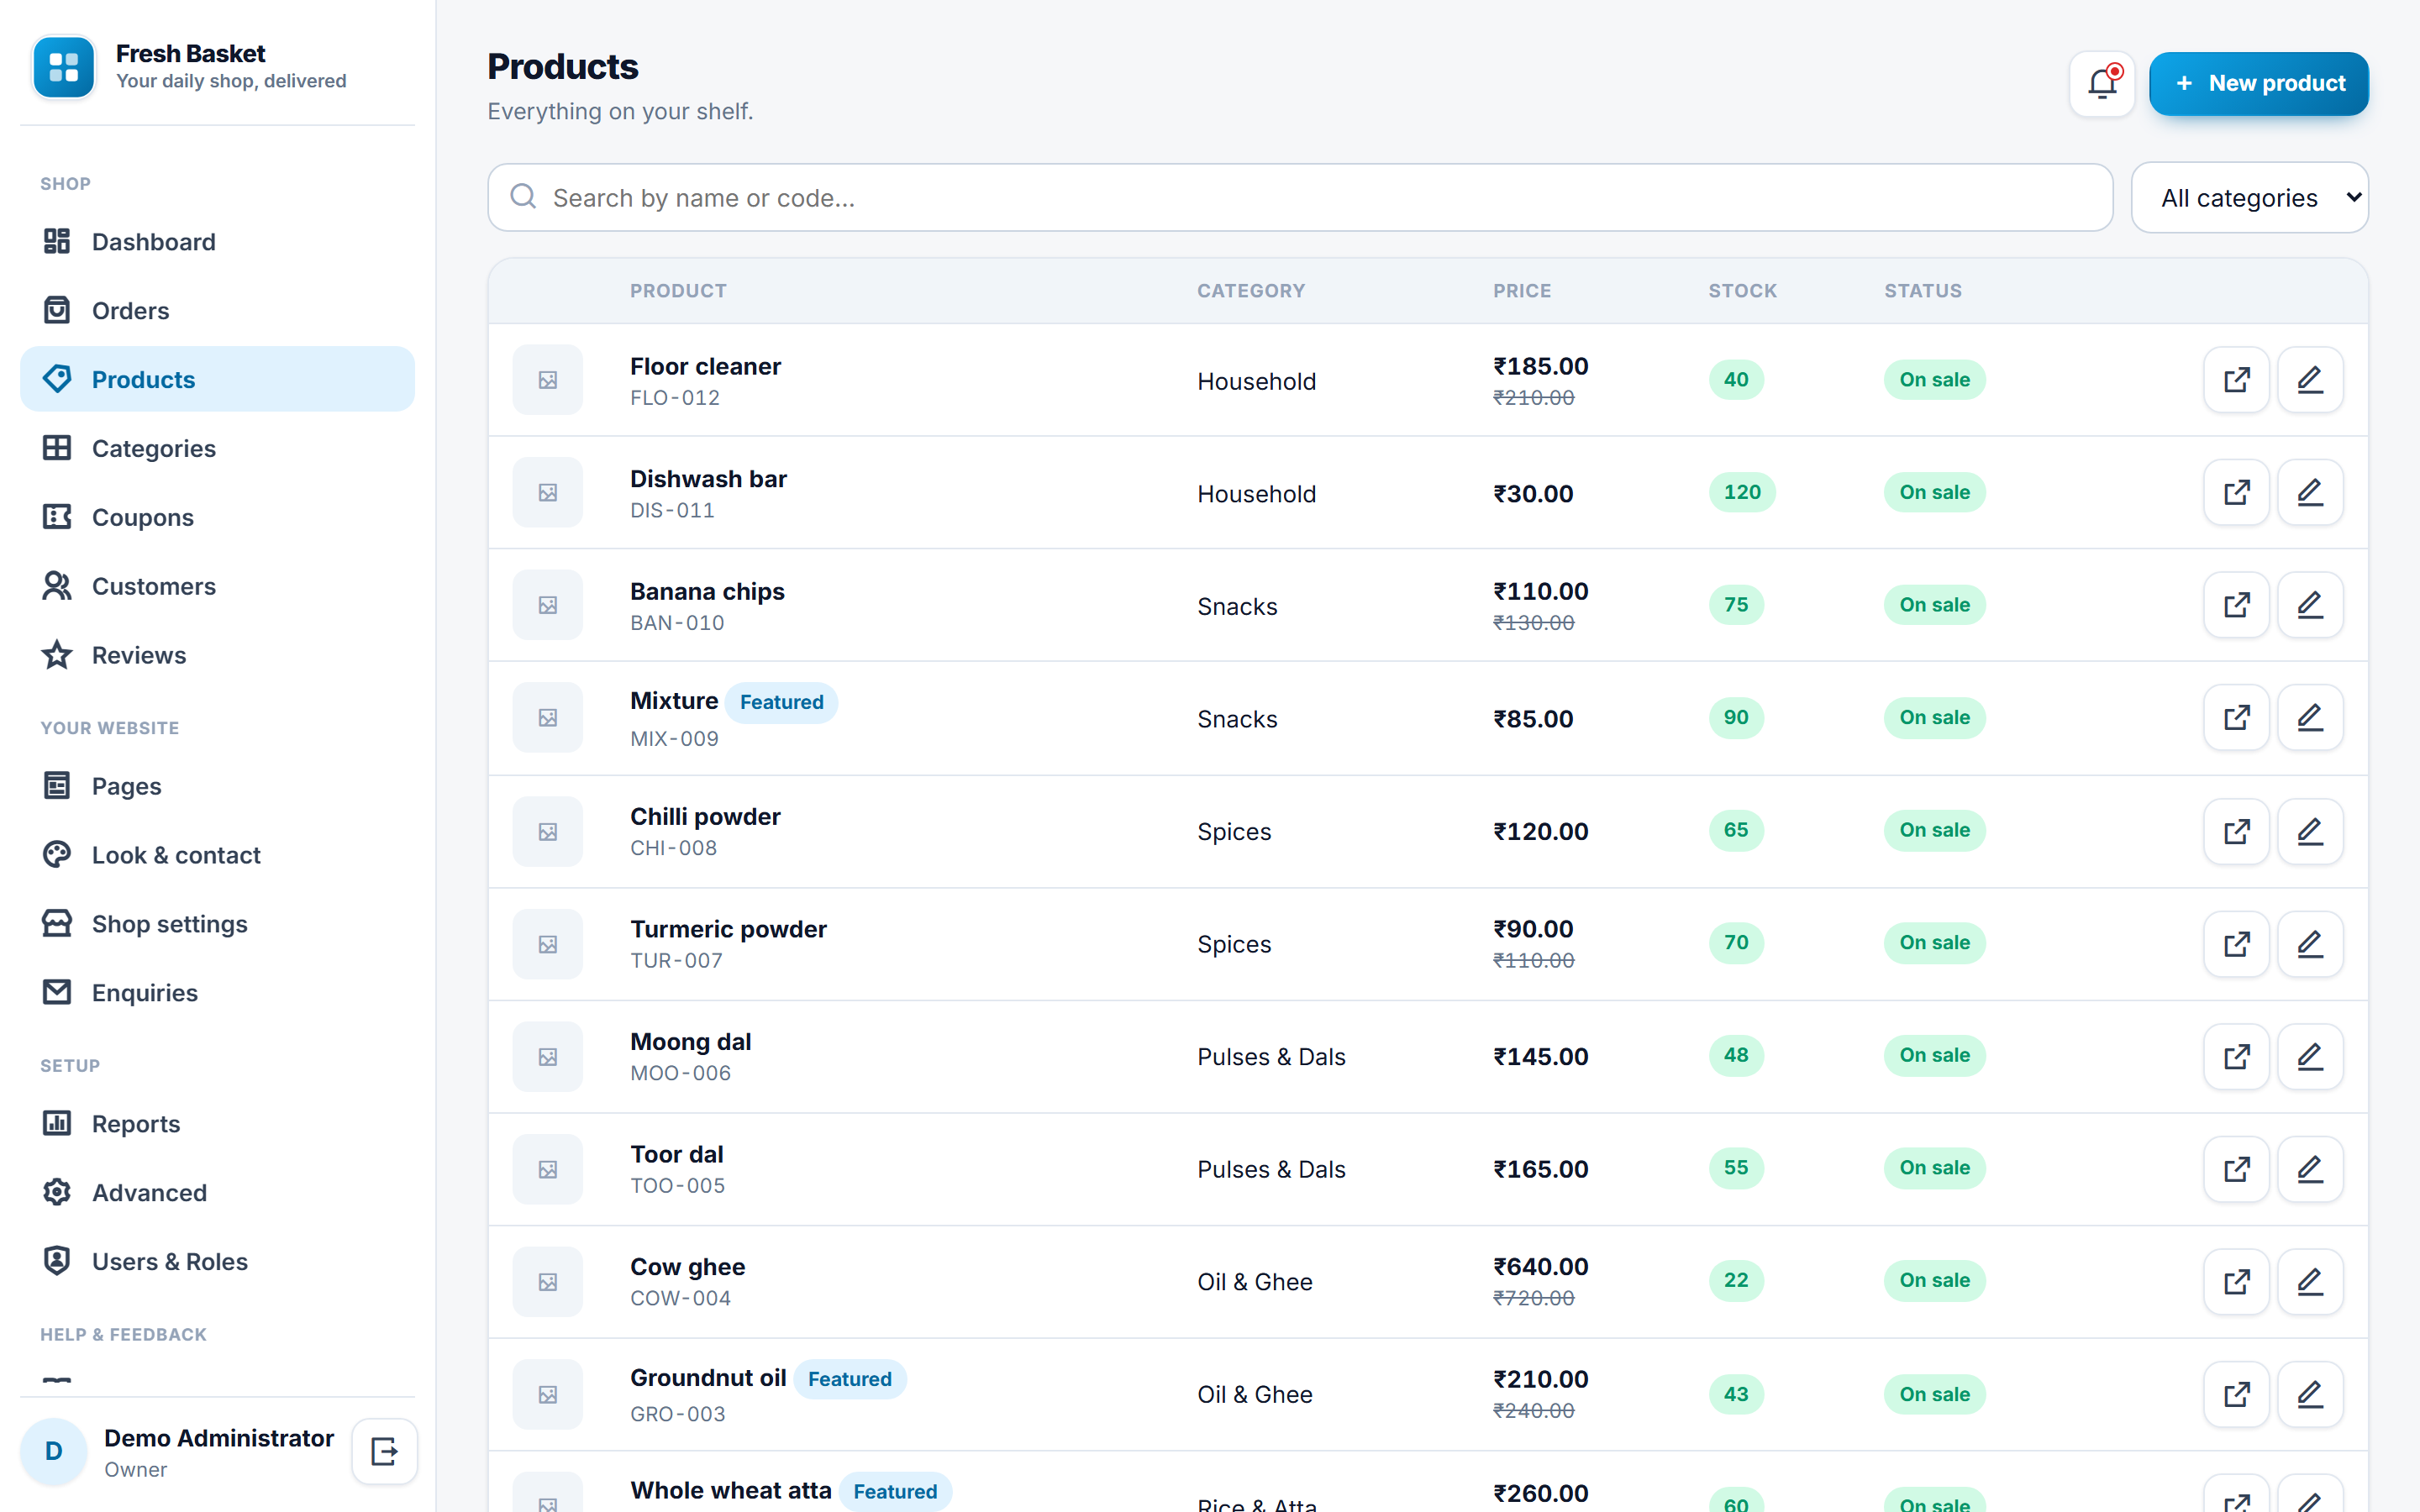
Task: Edit the Mixture product
Action: [2310, 718]
